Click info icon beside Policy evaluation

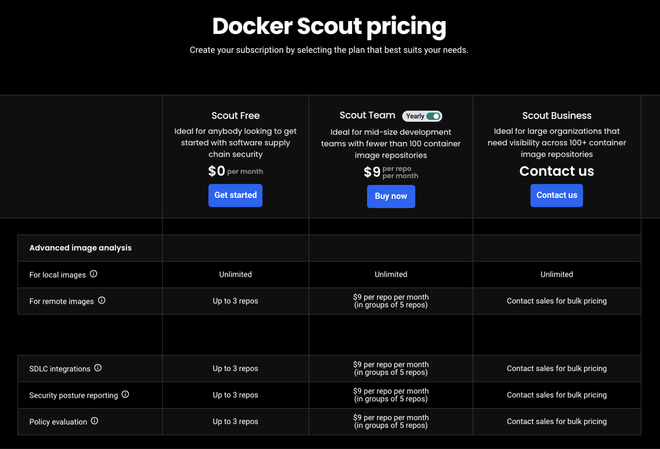point(95,421)
